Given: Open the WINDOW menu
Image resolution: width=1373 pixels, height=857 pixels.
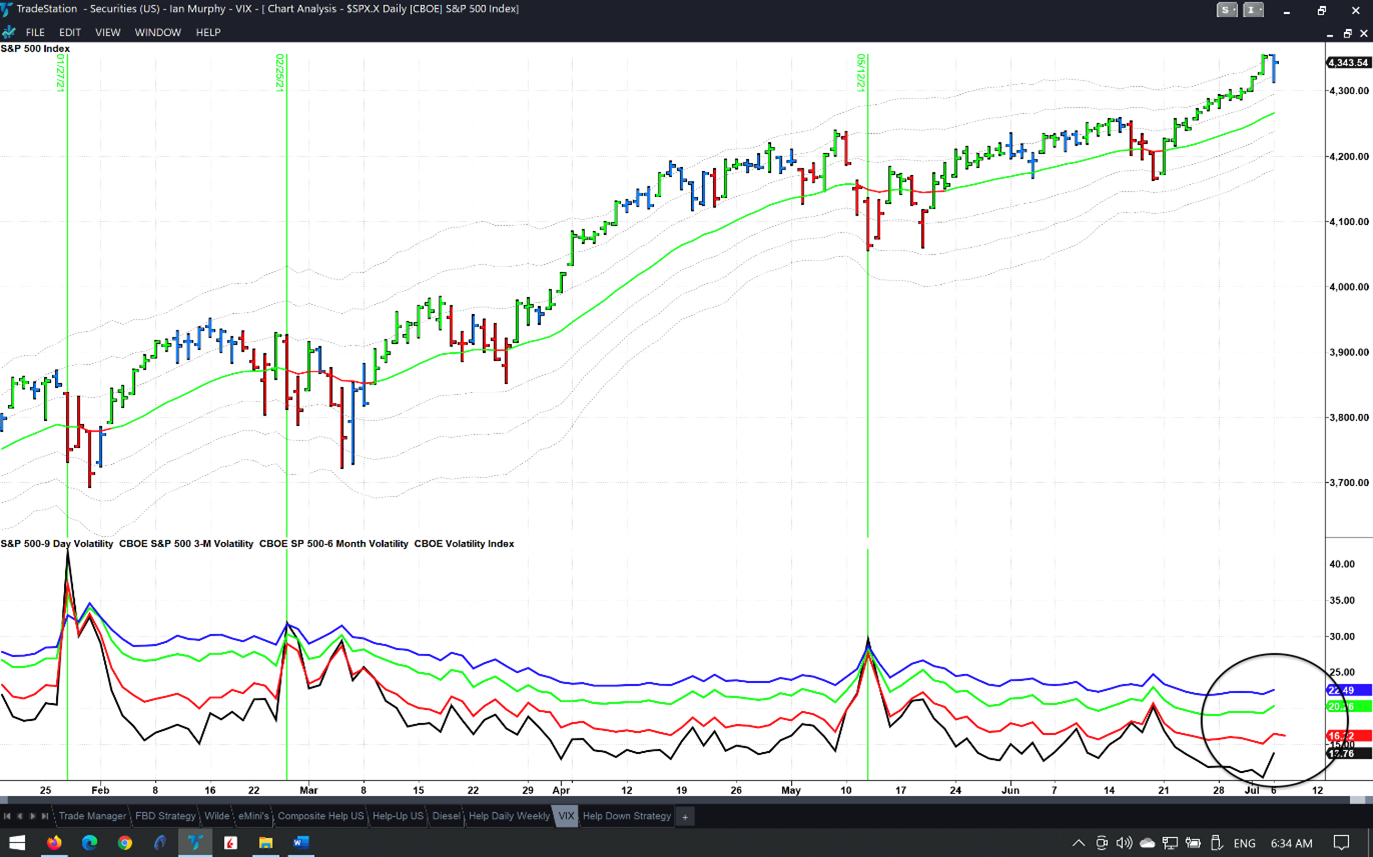Looking at the screenshot, I should (x=158, y=32).
